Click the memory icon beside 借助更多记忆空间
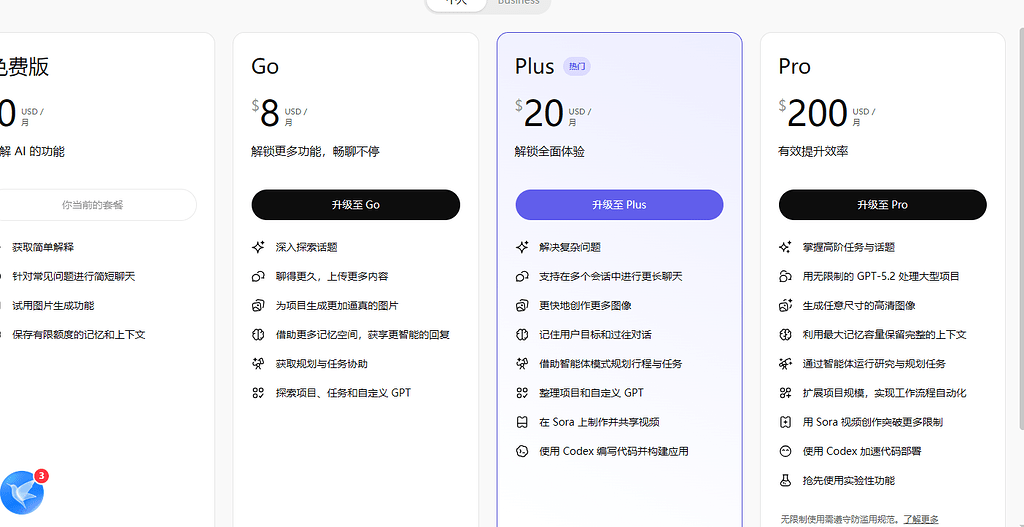The width and height of the screenshot is (1024, 527). point(258,334)
